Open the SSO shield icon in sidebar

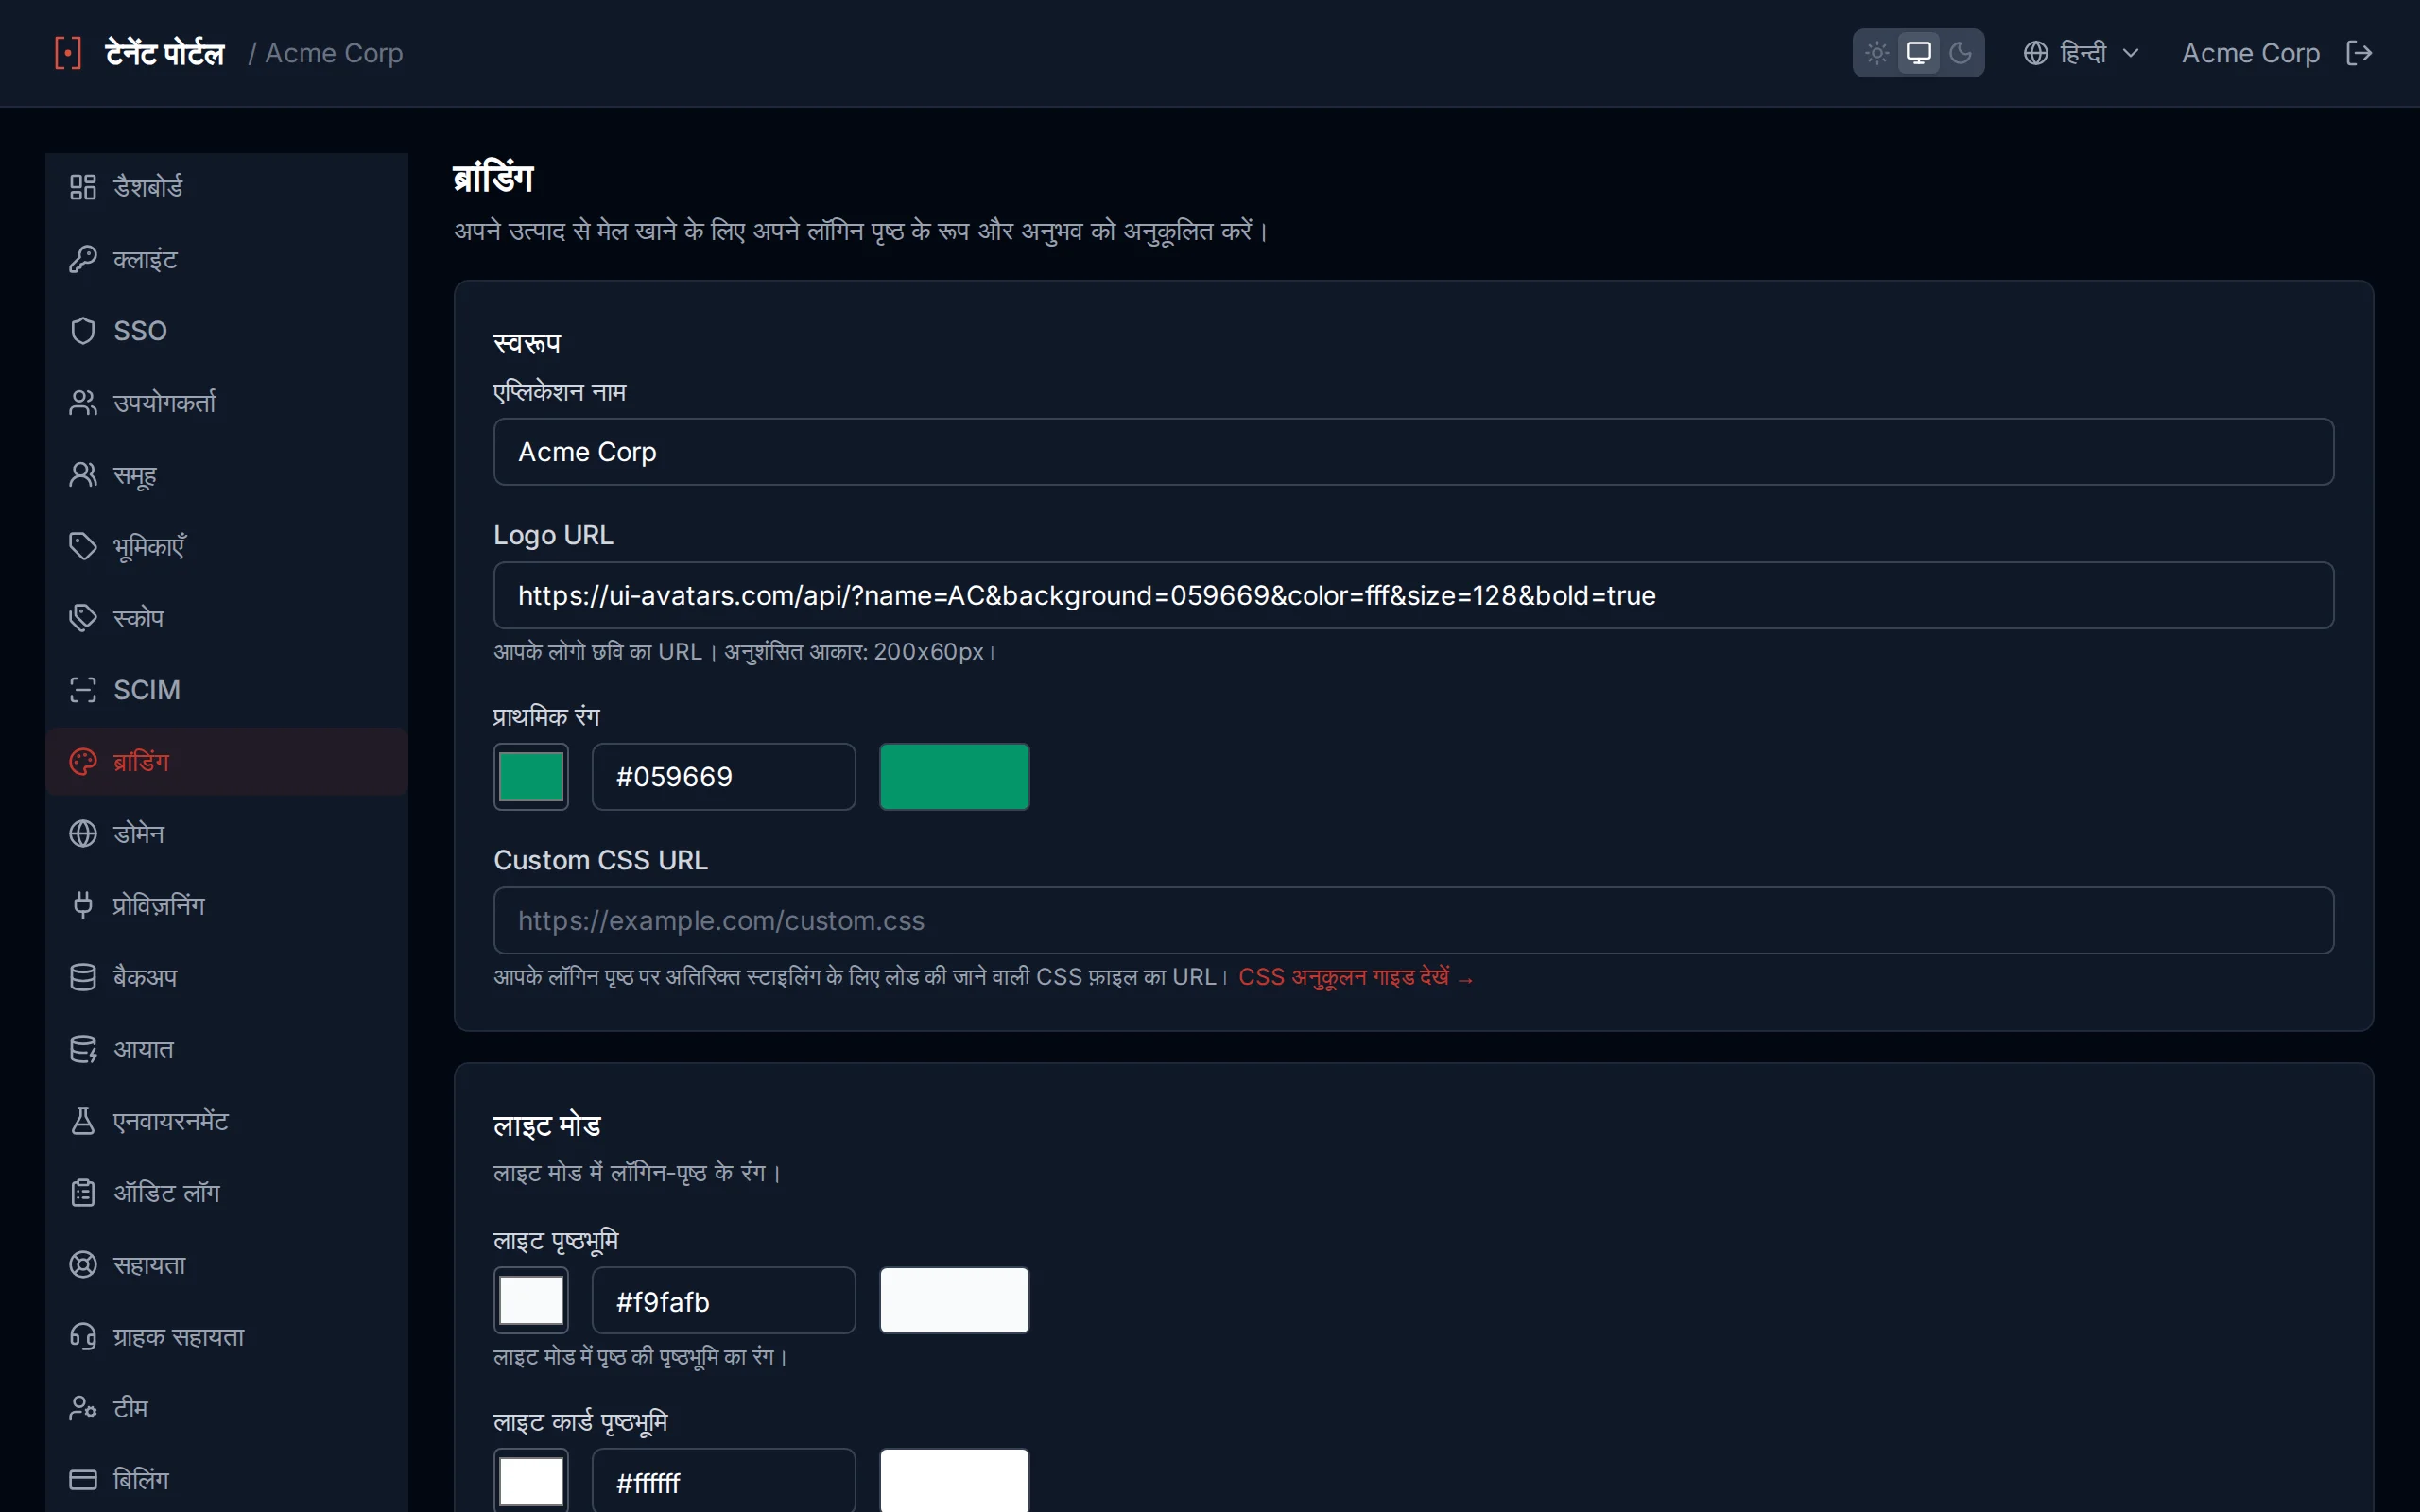point(83,331)
